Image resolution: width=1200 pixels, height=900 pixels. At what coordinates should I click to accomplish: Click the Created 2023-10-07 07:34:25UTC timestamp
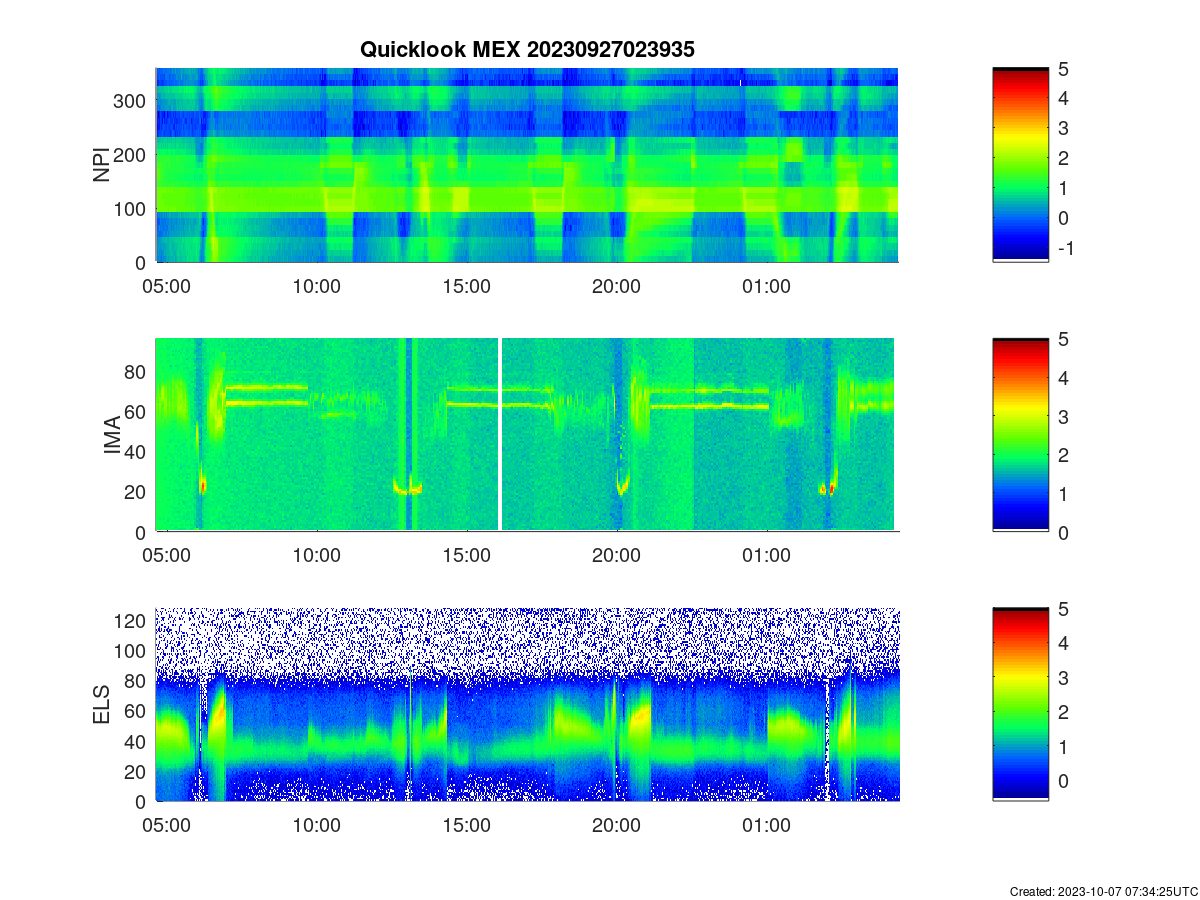tap(1103, 891)
